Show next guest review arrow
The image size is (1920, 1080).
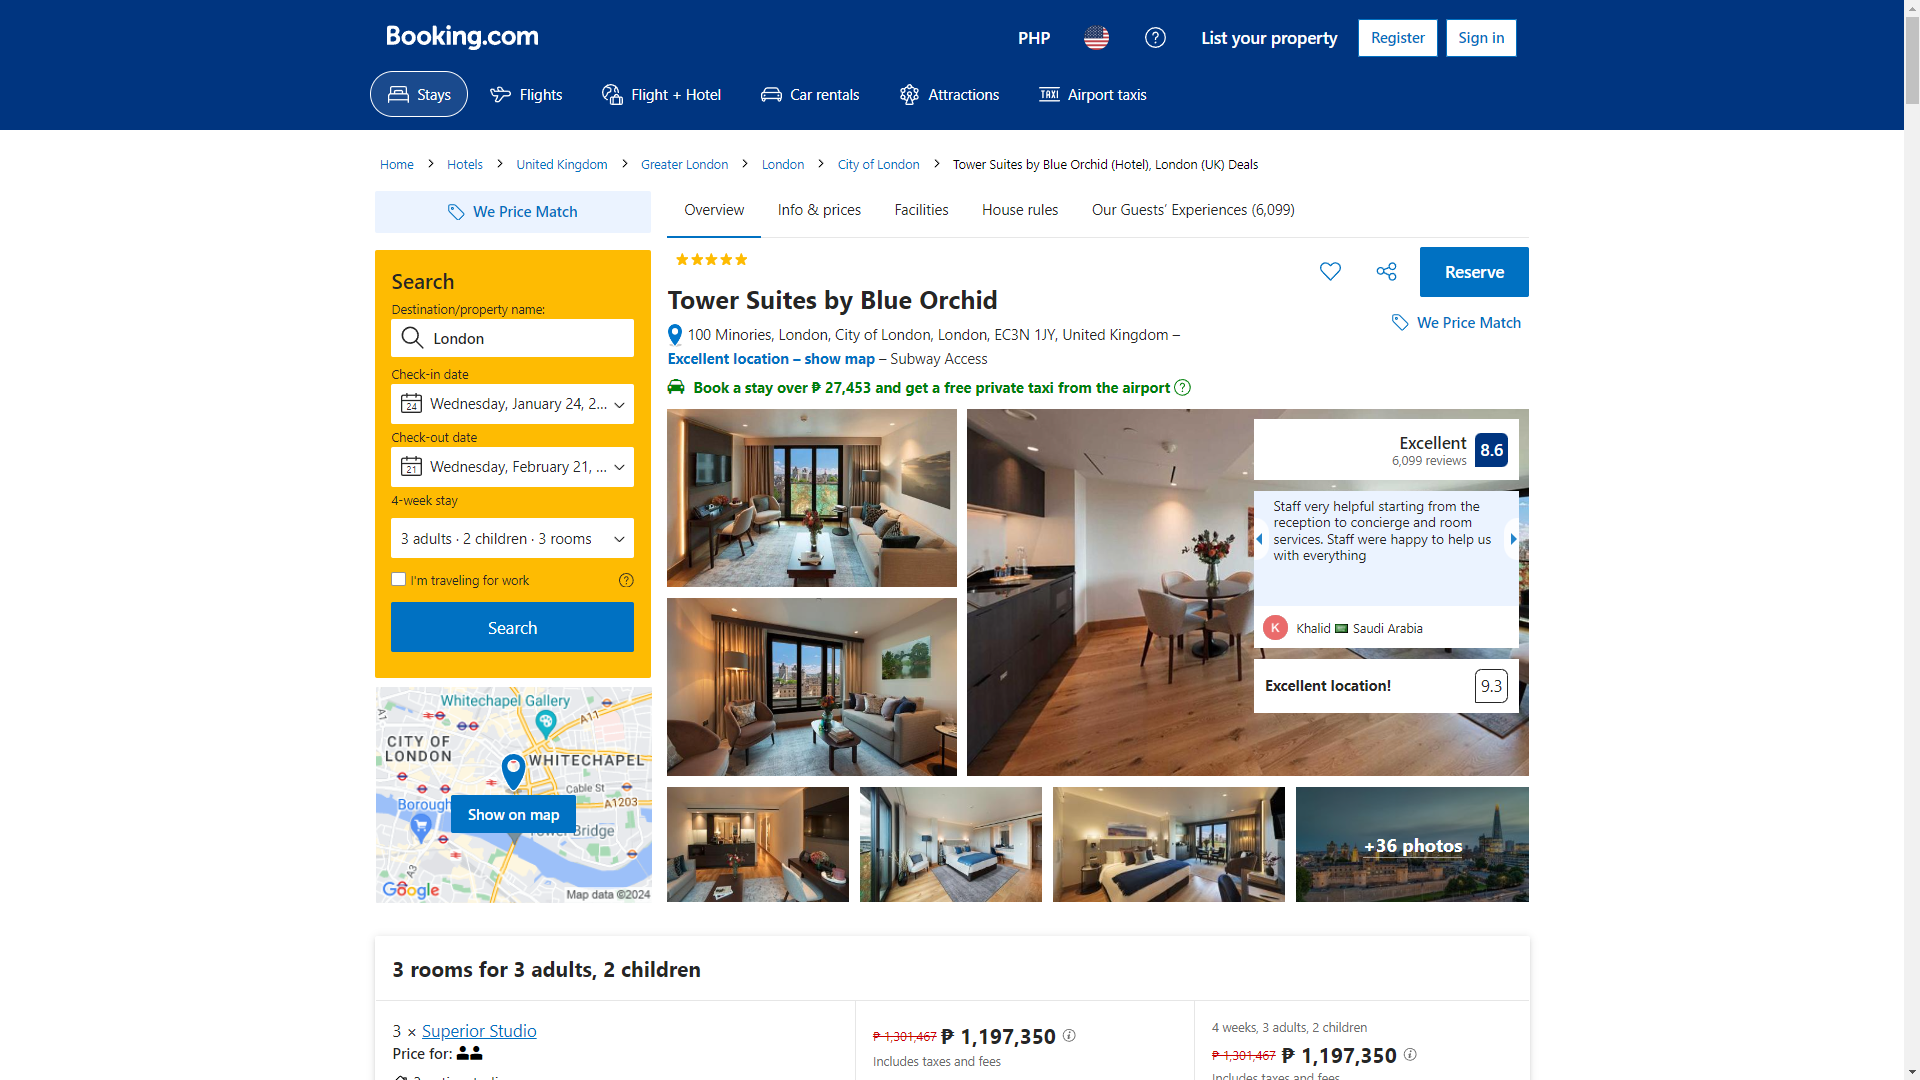1513,539
